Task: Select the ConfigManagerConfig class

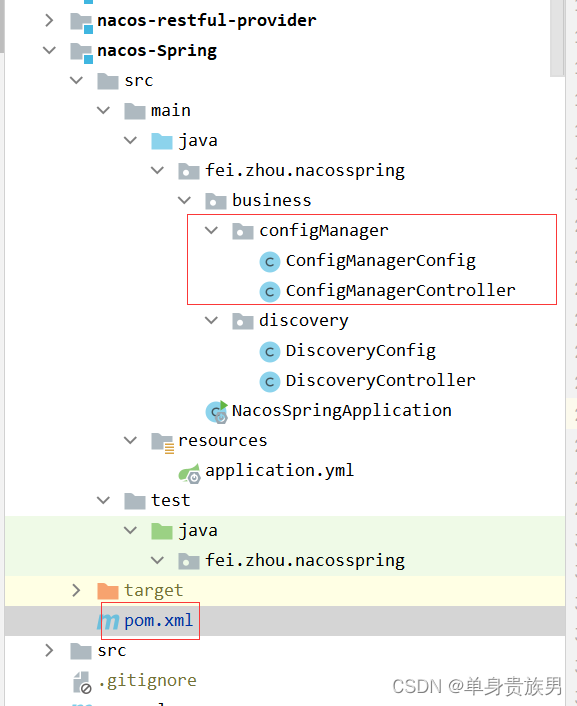Action: pyautogui.click(x=381, y=261)
